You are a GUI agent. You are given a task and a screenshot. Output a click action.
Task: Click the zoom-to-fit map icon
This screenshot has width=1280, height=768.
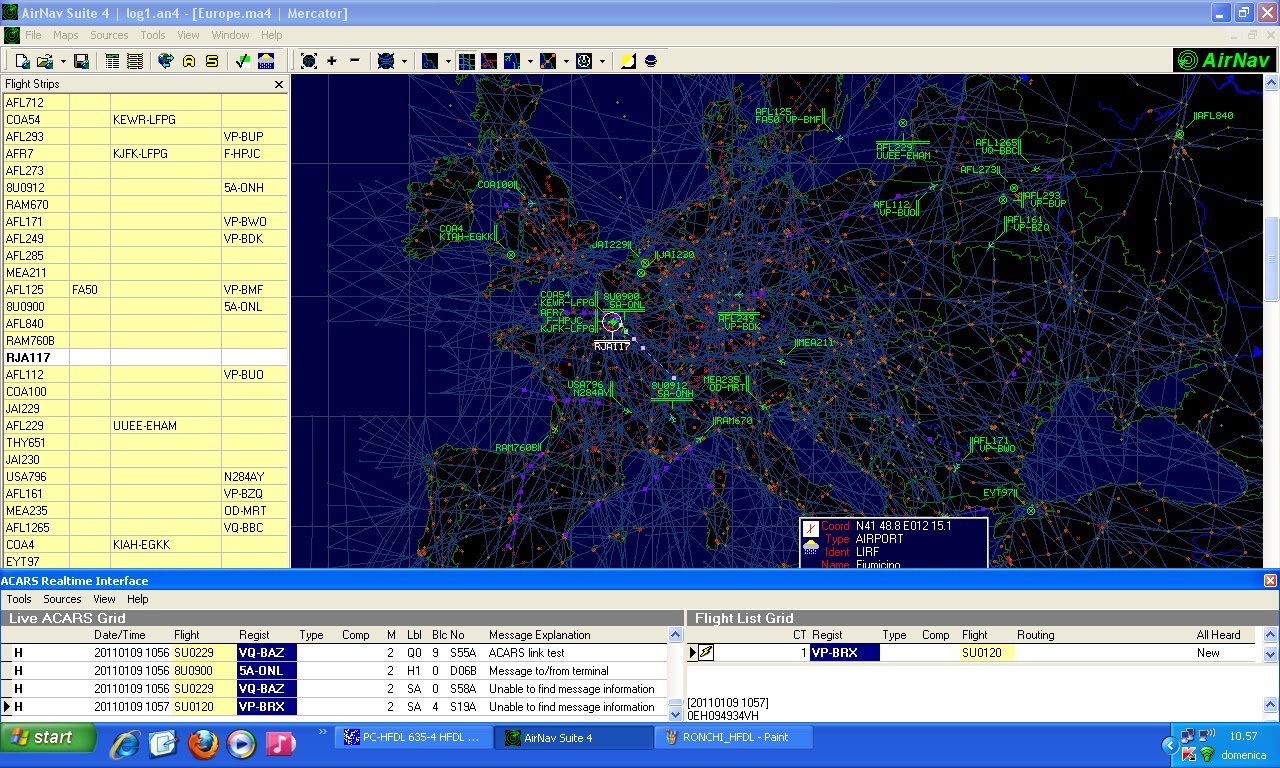[309, 61]
